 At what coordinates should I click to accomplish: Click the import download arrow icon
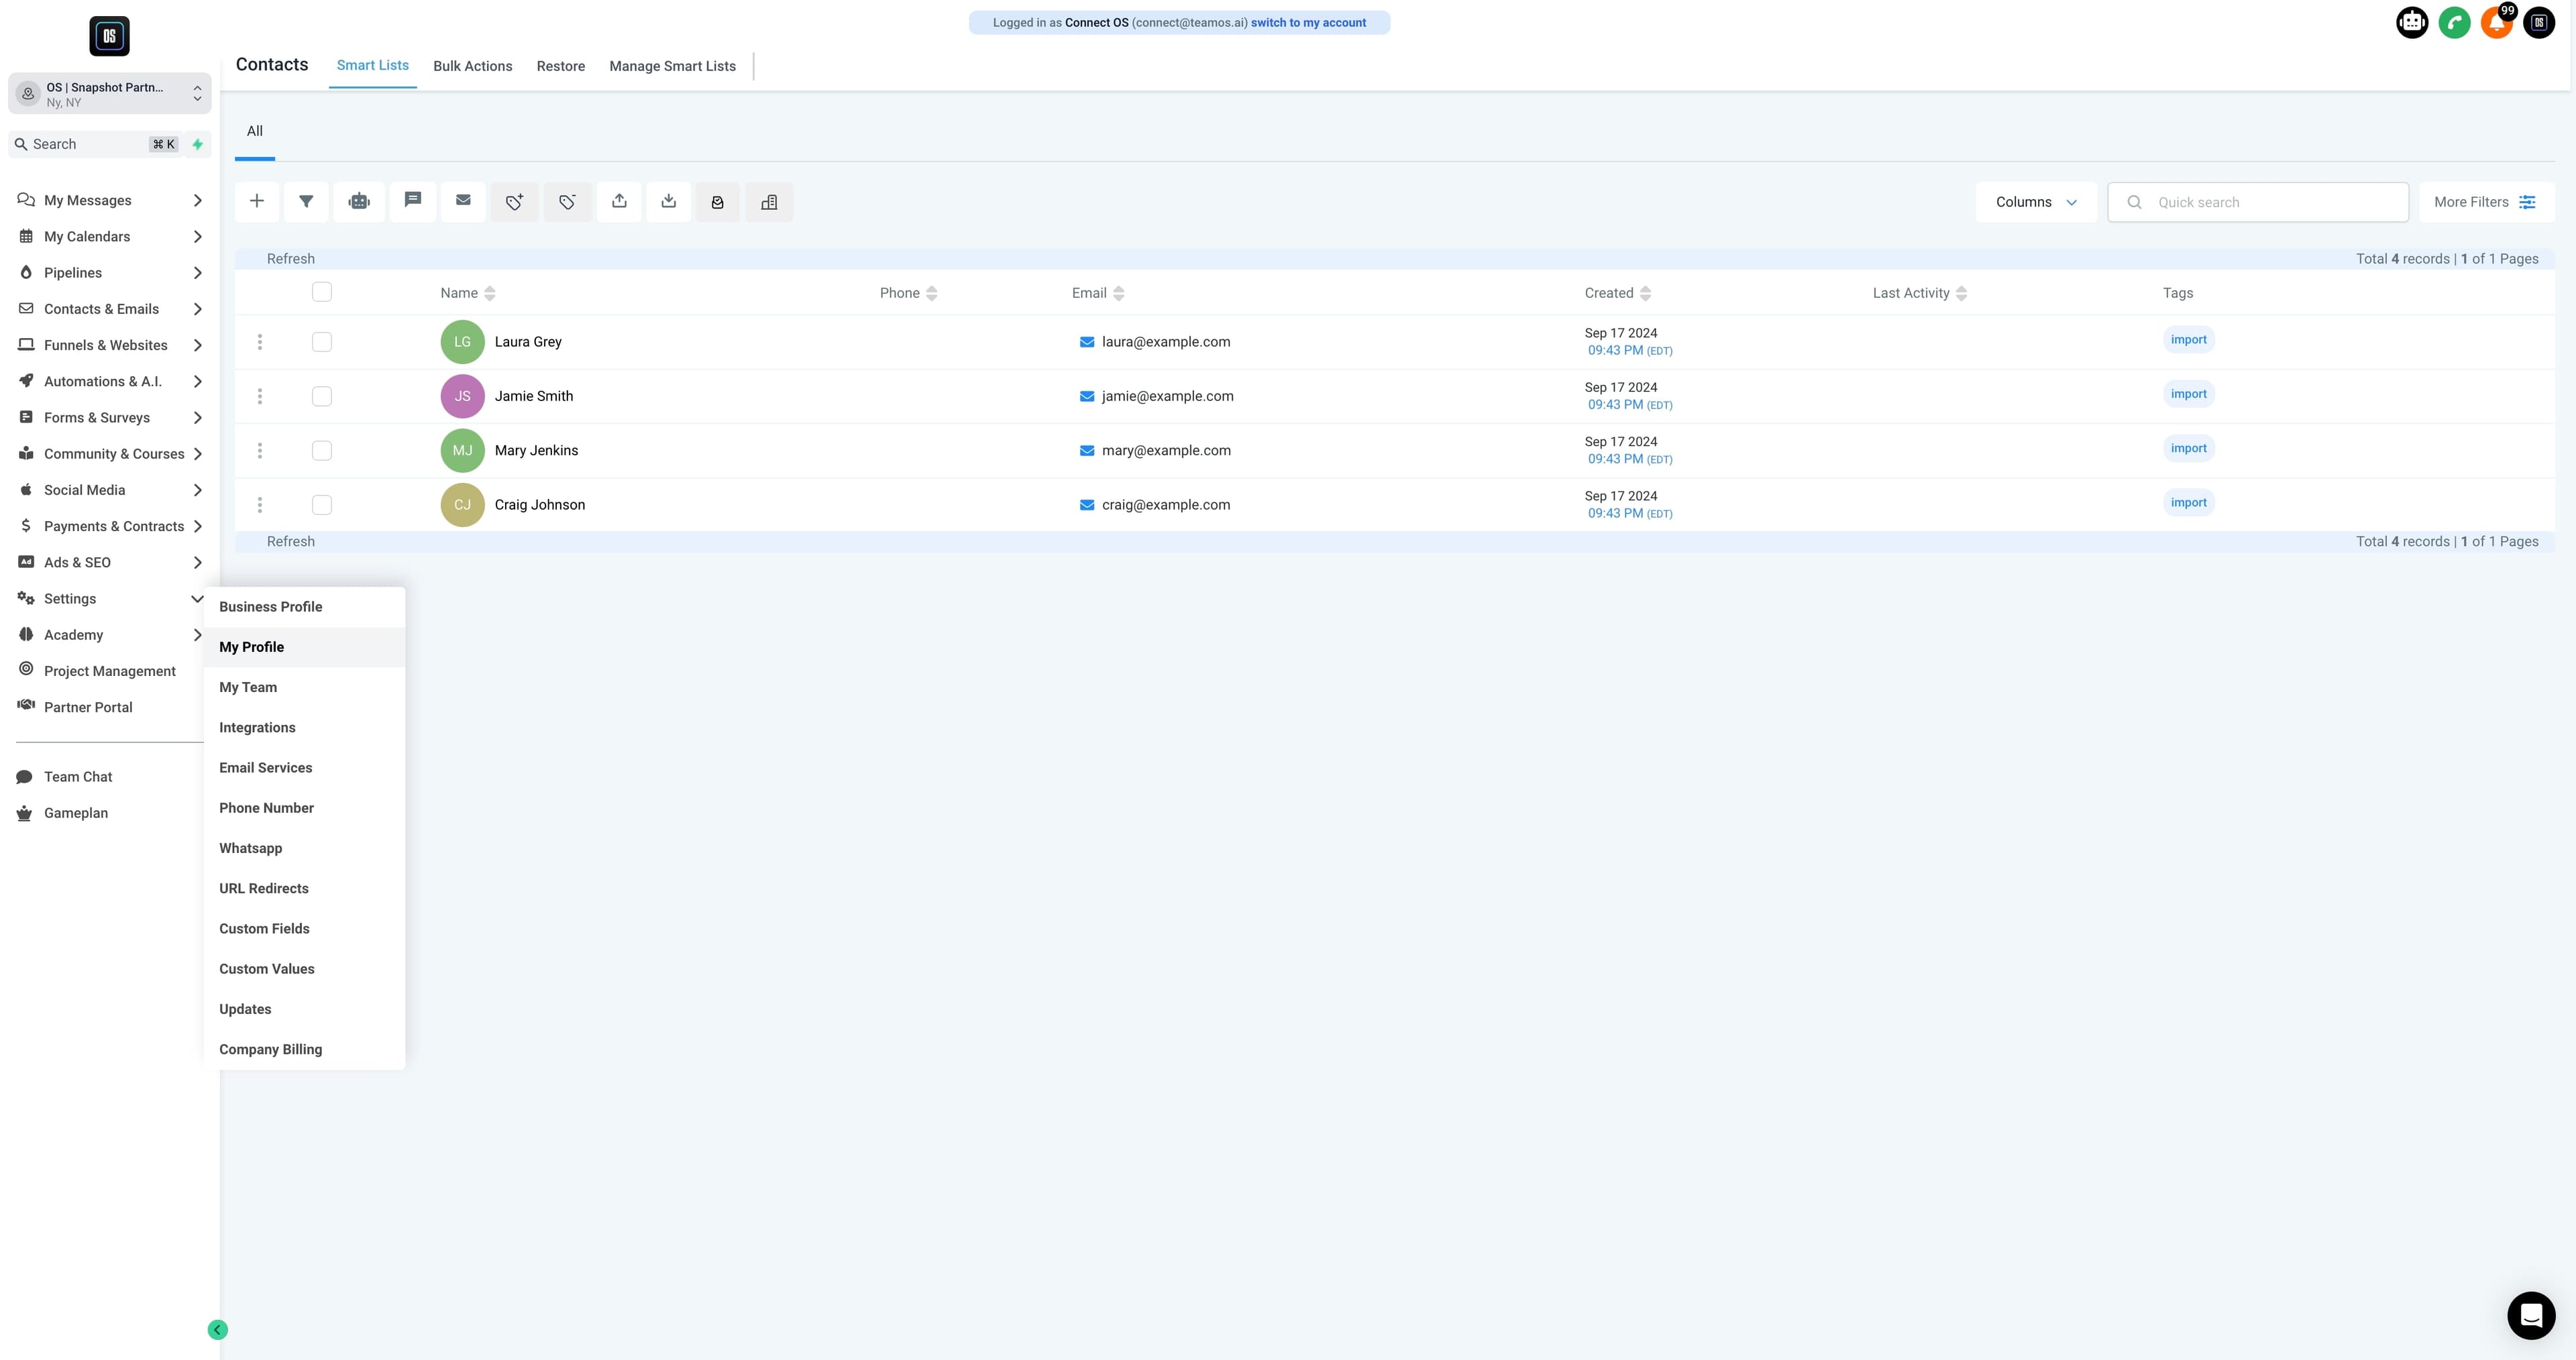[x=668, y=201]
